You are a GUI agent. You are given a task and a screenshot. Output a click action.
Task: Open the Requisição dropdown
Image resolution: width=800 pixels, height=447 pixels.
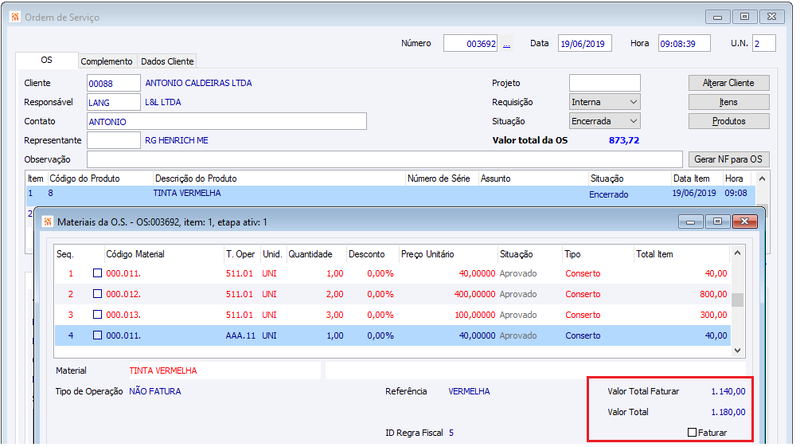605,102
